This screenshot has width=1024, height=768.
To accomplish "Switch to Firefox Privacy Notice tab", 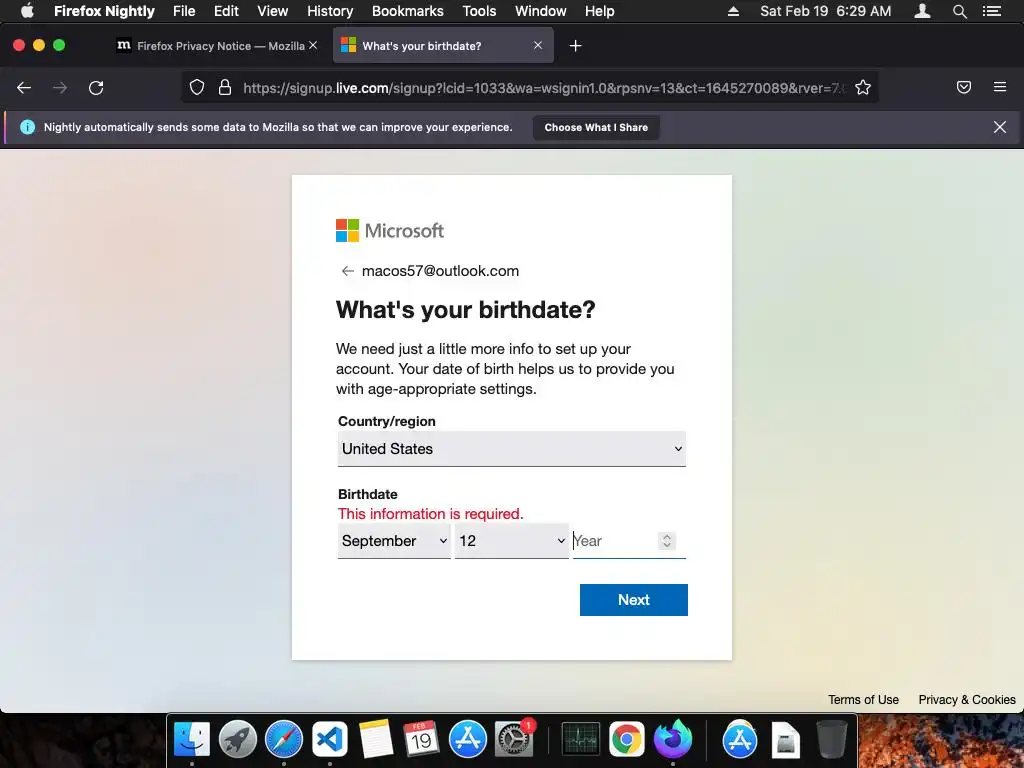I will click(x=217, y=46).
